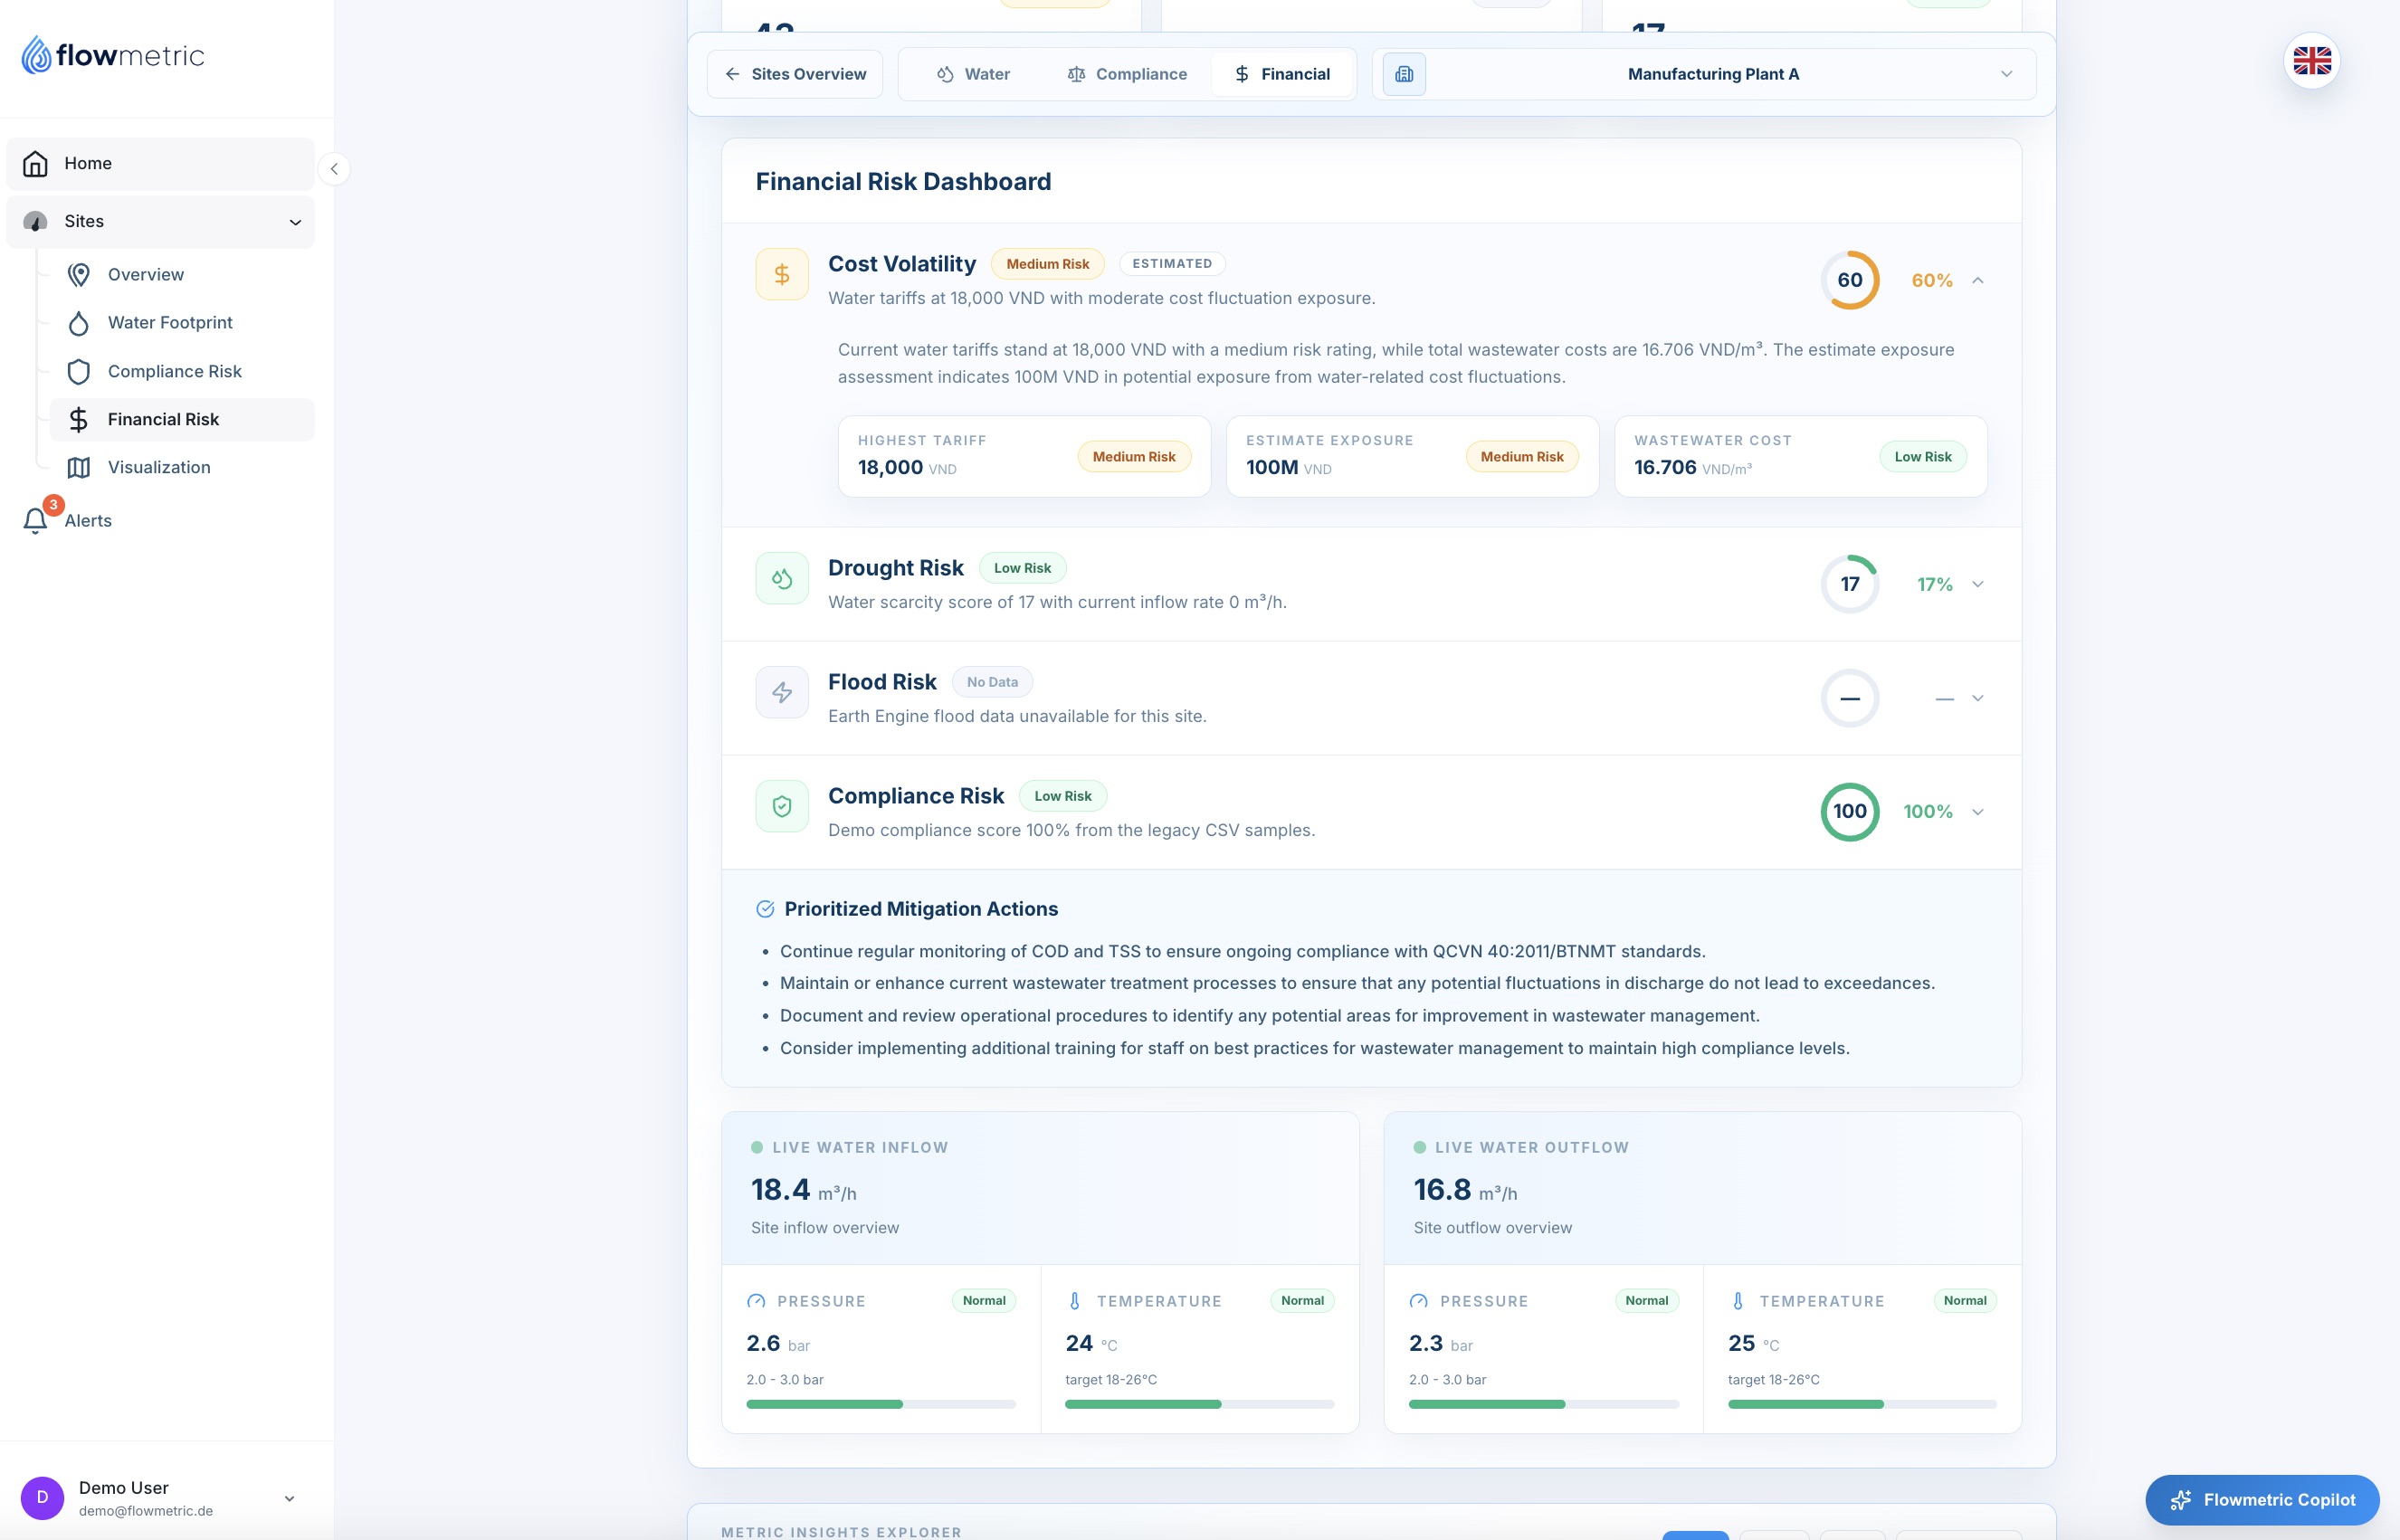Collapse the sidebar with the arrow
The image size is (2400, 1540).
(334, 169)
